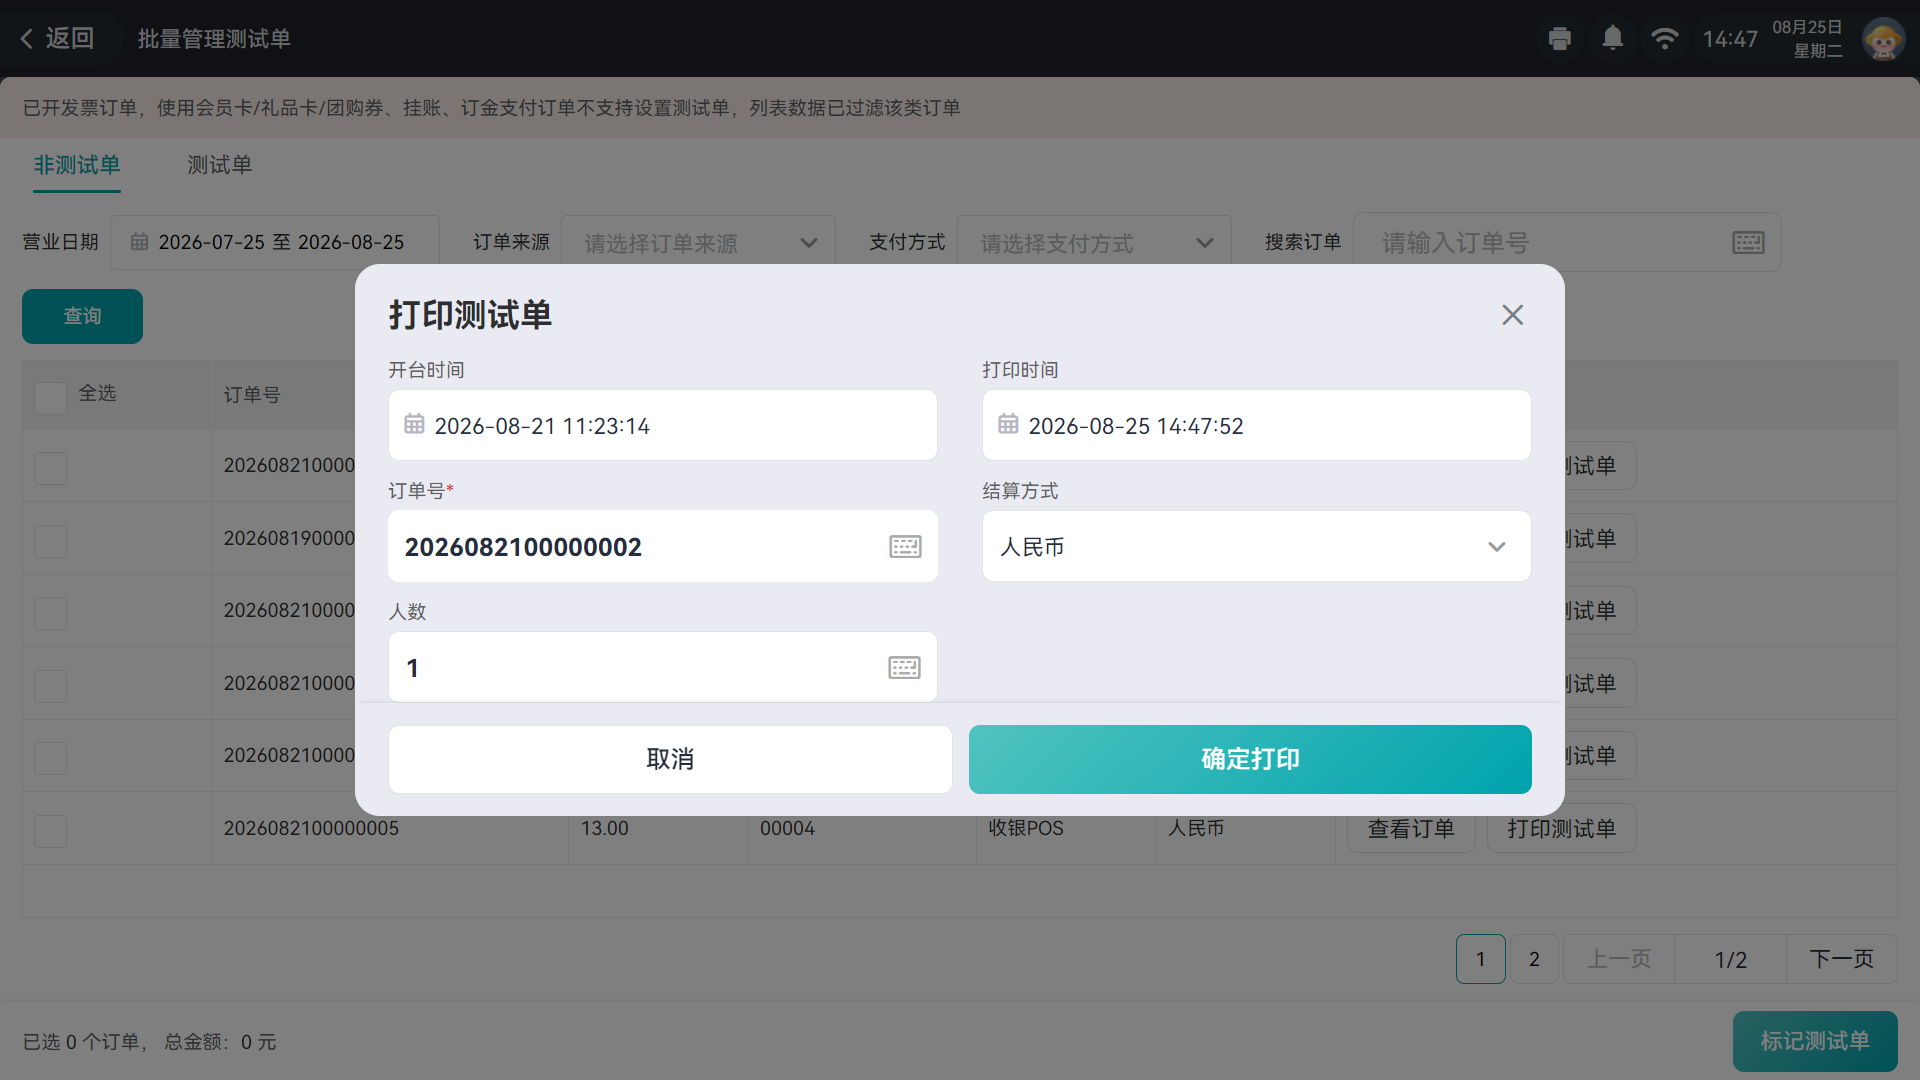The width and height of the screenshot is (1920, 1080).
Task: Check the 20260819 order row checkbox
Action: click(50, 541)
